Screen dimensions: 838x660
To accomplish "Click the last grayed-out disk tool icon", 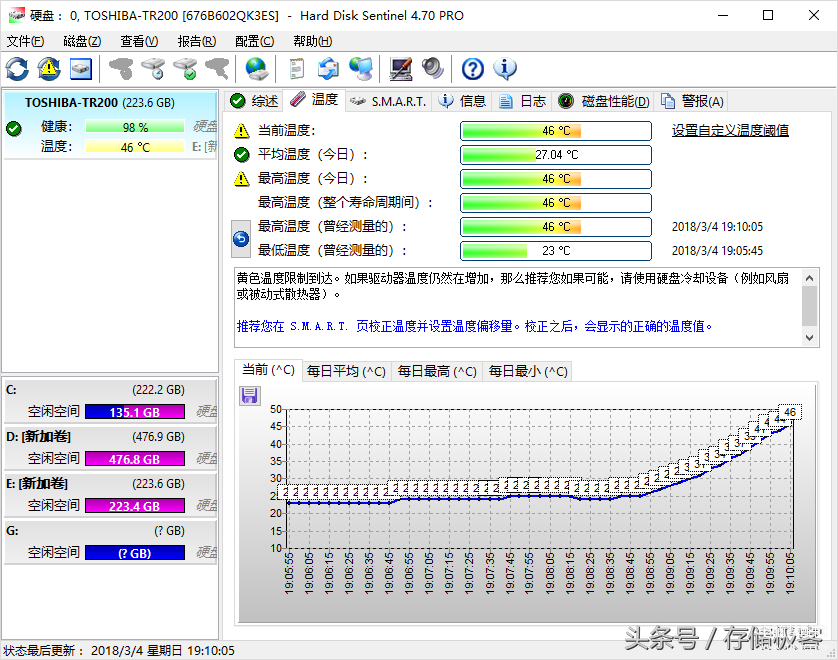I will tap(217, 69).
